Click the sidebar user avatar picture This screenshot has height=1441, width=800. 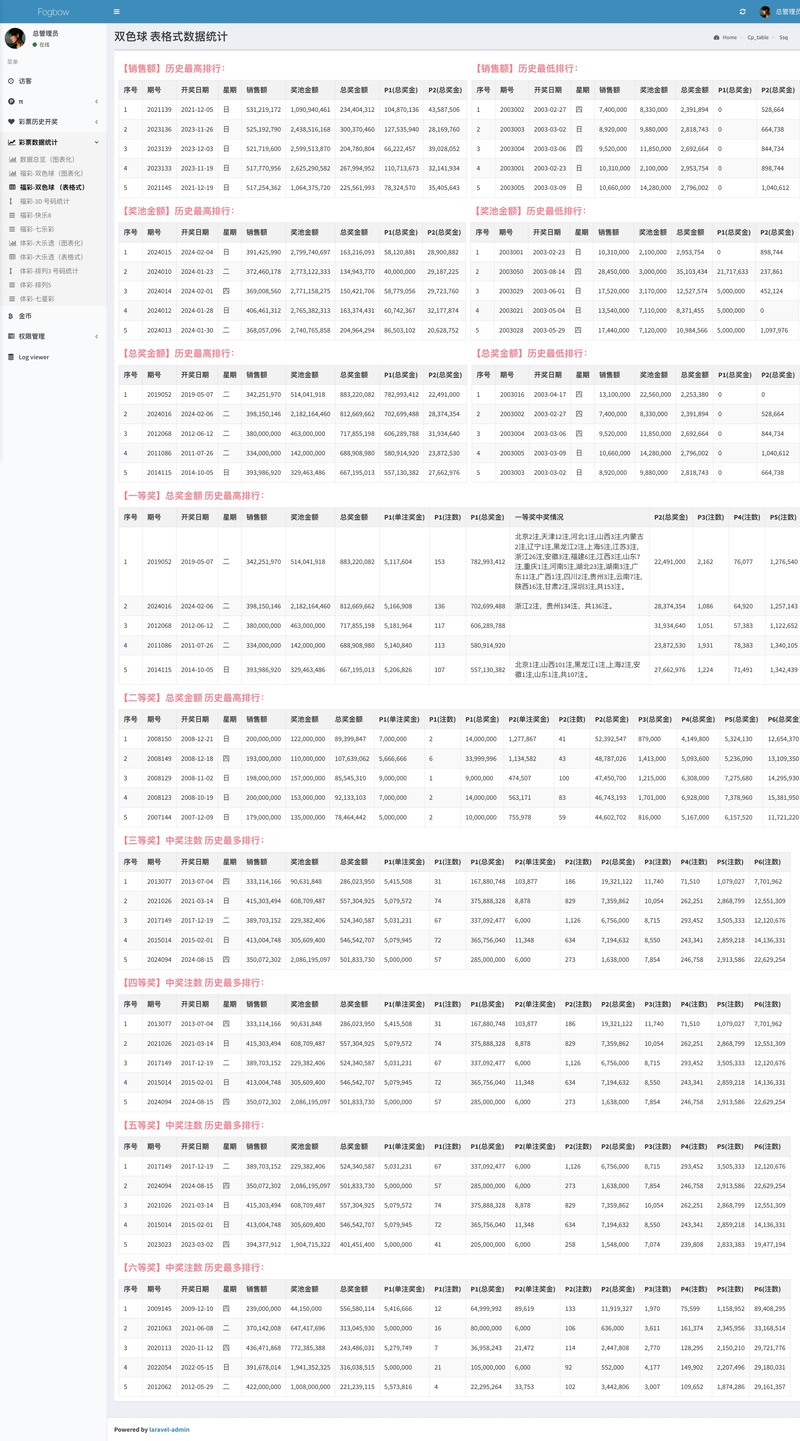click(15, 38)
